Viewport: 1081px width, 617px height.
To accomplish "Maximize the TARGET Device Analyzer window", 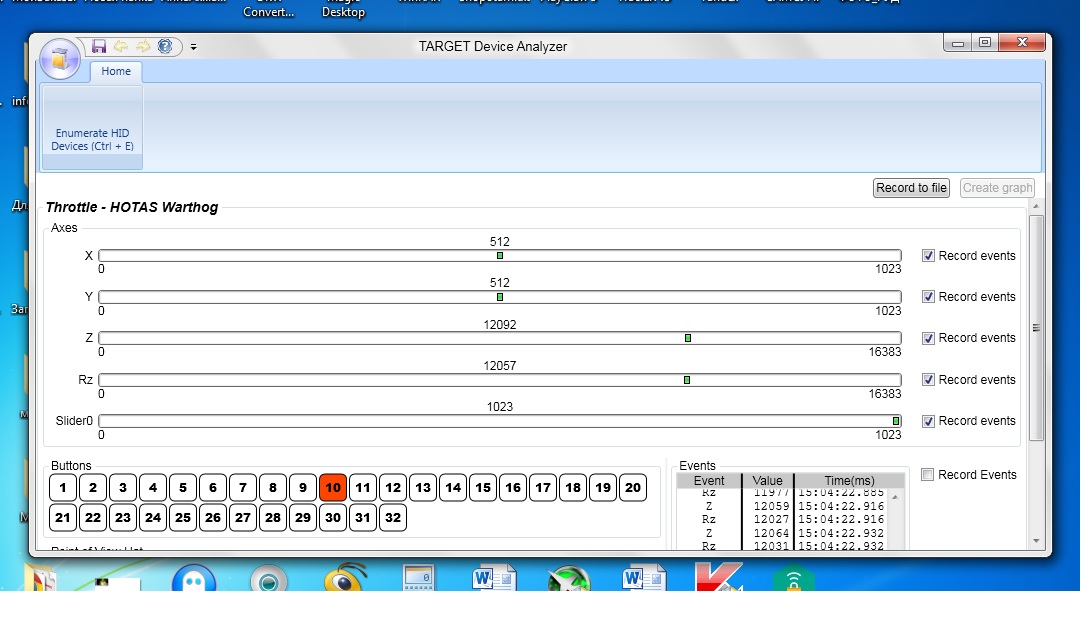I will (984, 43).
